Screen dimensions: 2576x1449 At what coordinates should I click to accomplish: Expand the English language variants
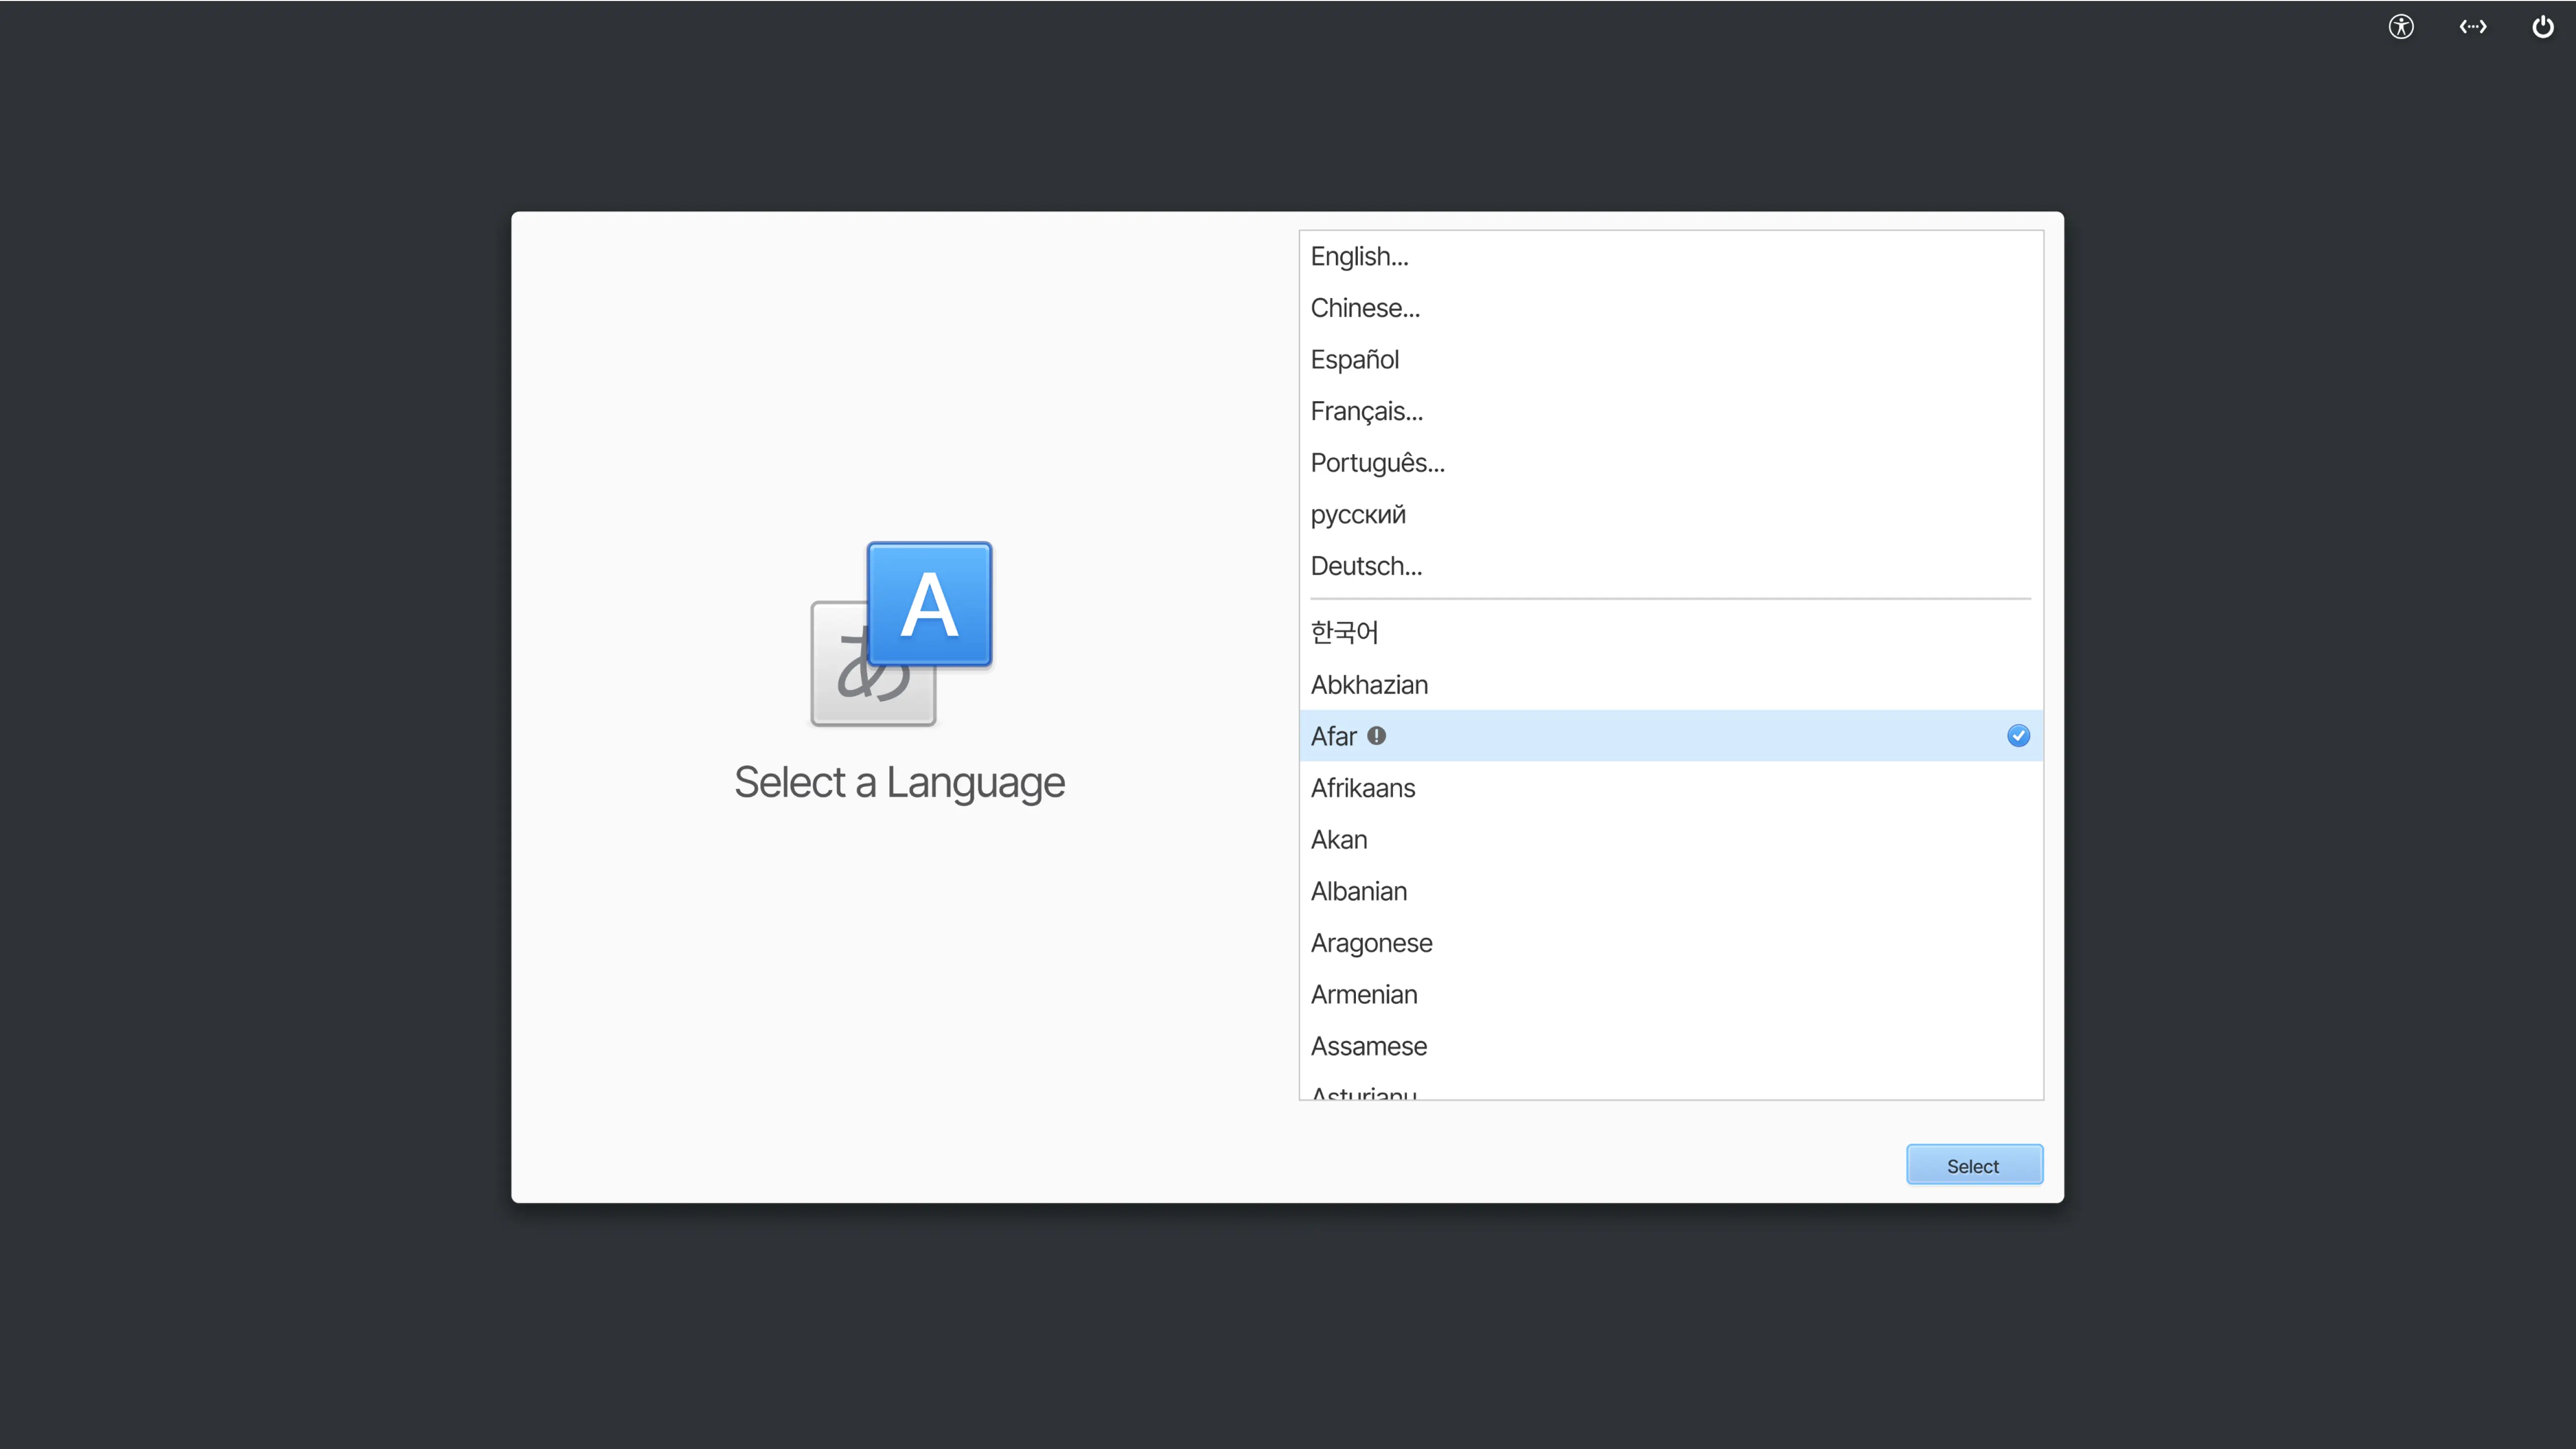[1359, 257]
